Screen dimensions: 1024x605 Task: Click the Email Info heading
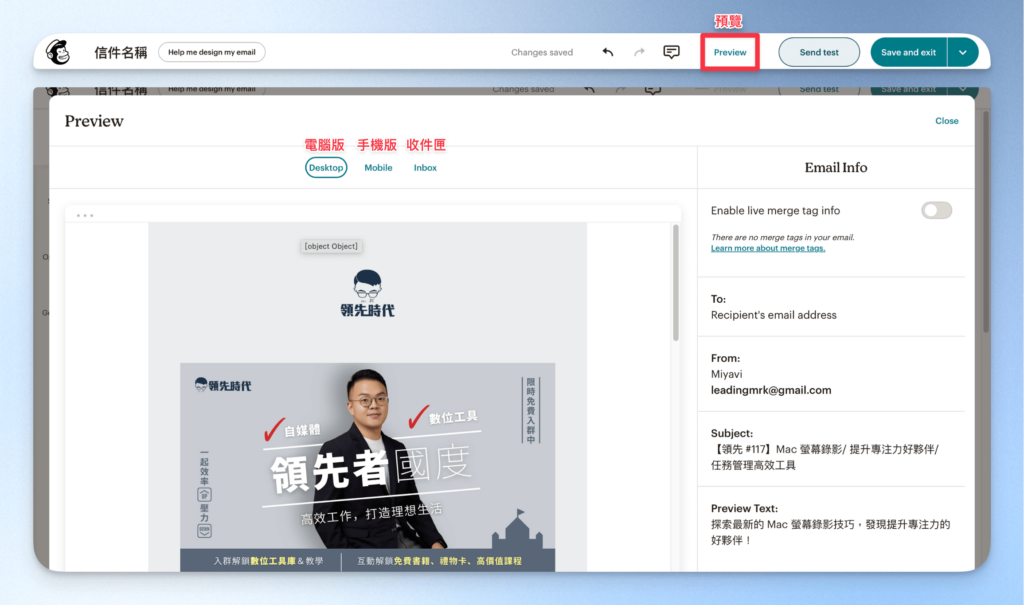[836, 168]
